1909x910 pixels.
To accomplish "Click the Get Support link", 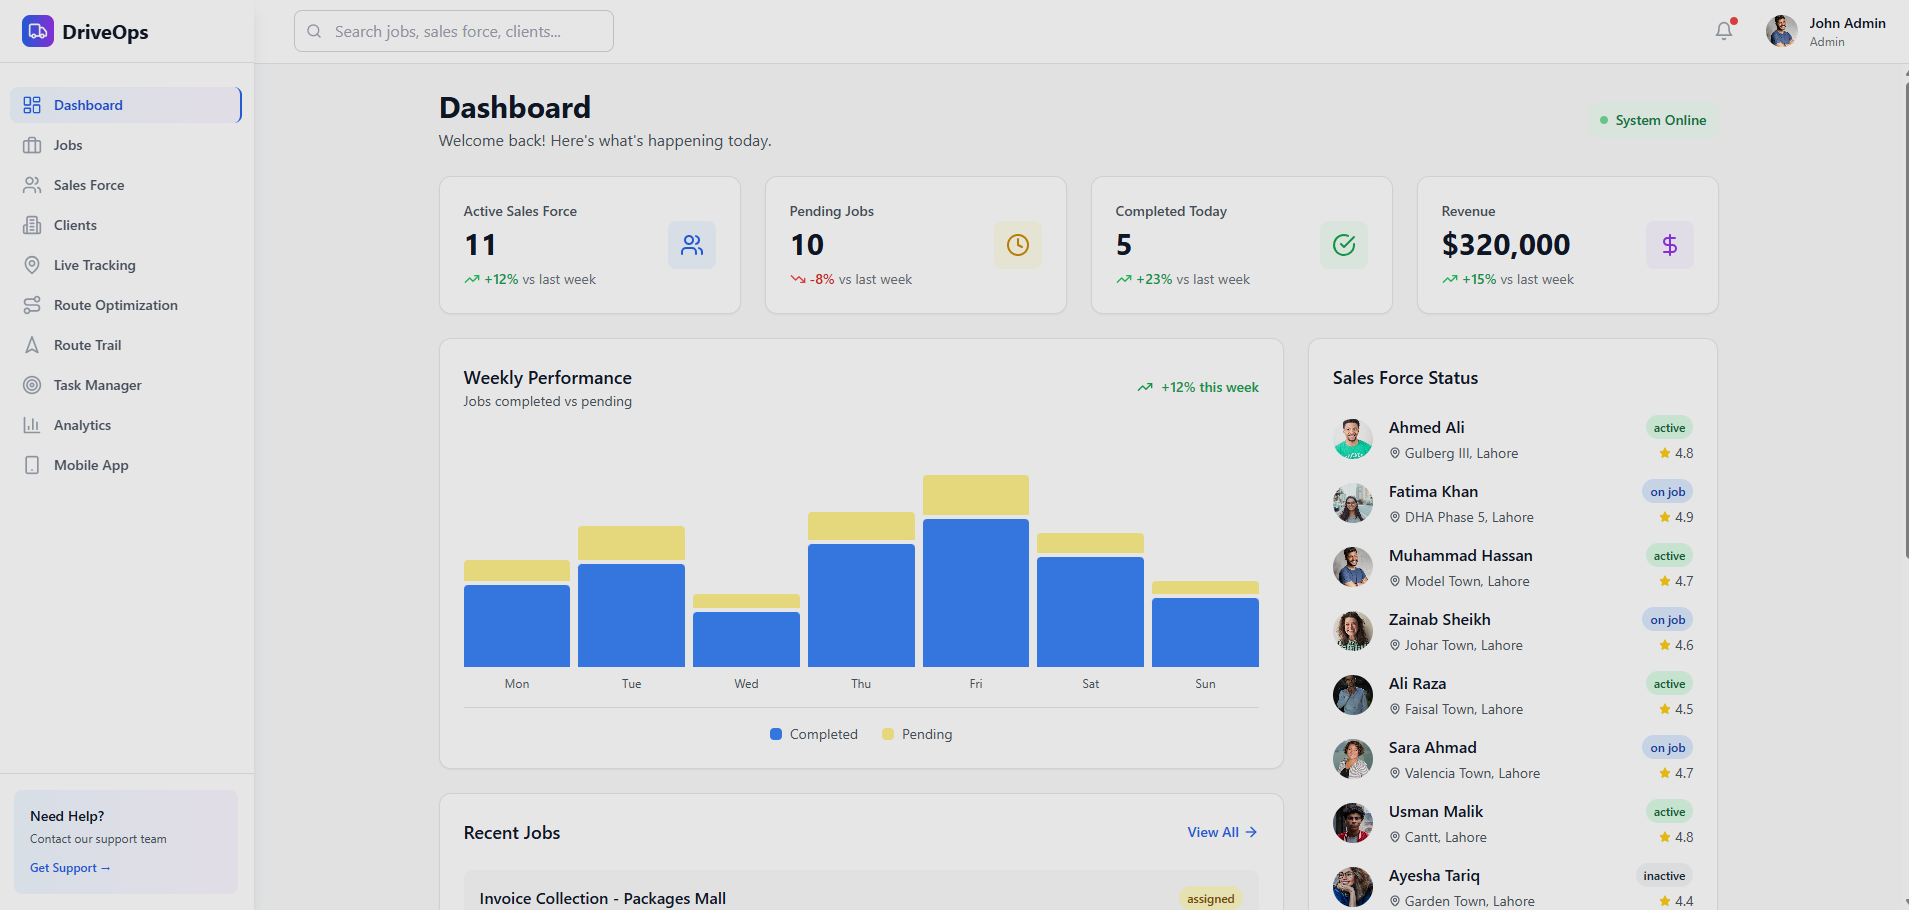I will pos(70,868).
